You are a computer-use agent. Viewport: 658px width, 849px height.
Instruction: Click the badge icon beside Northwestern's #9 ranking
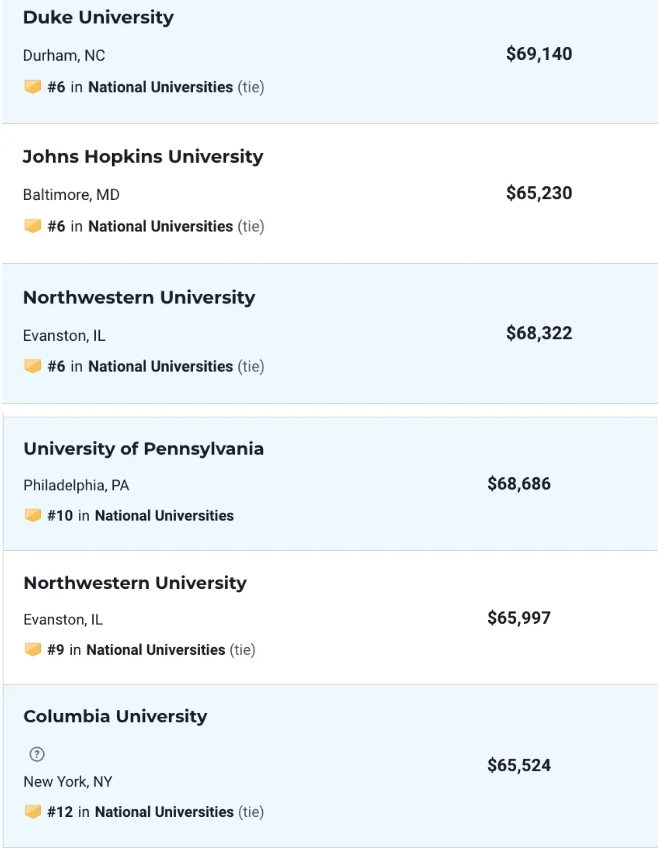tap(33, 650)
